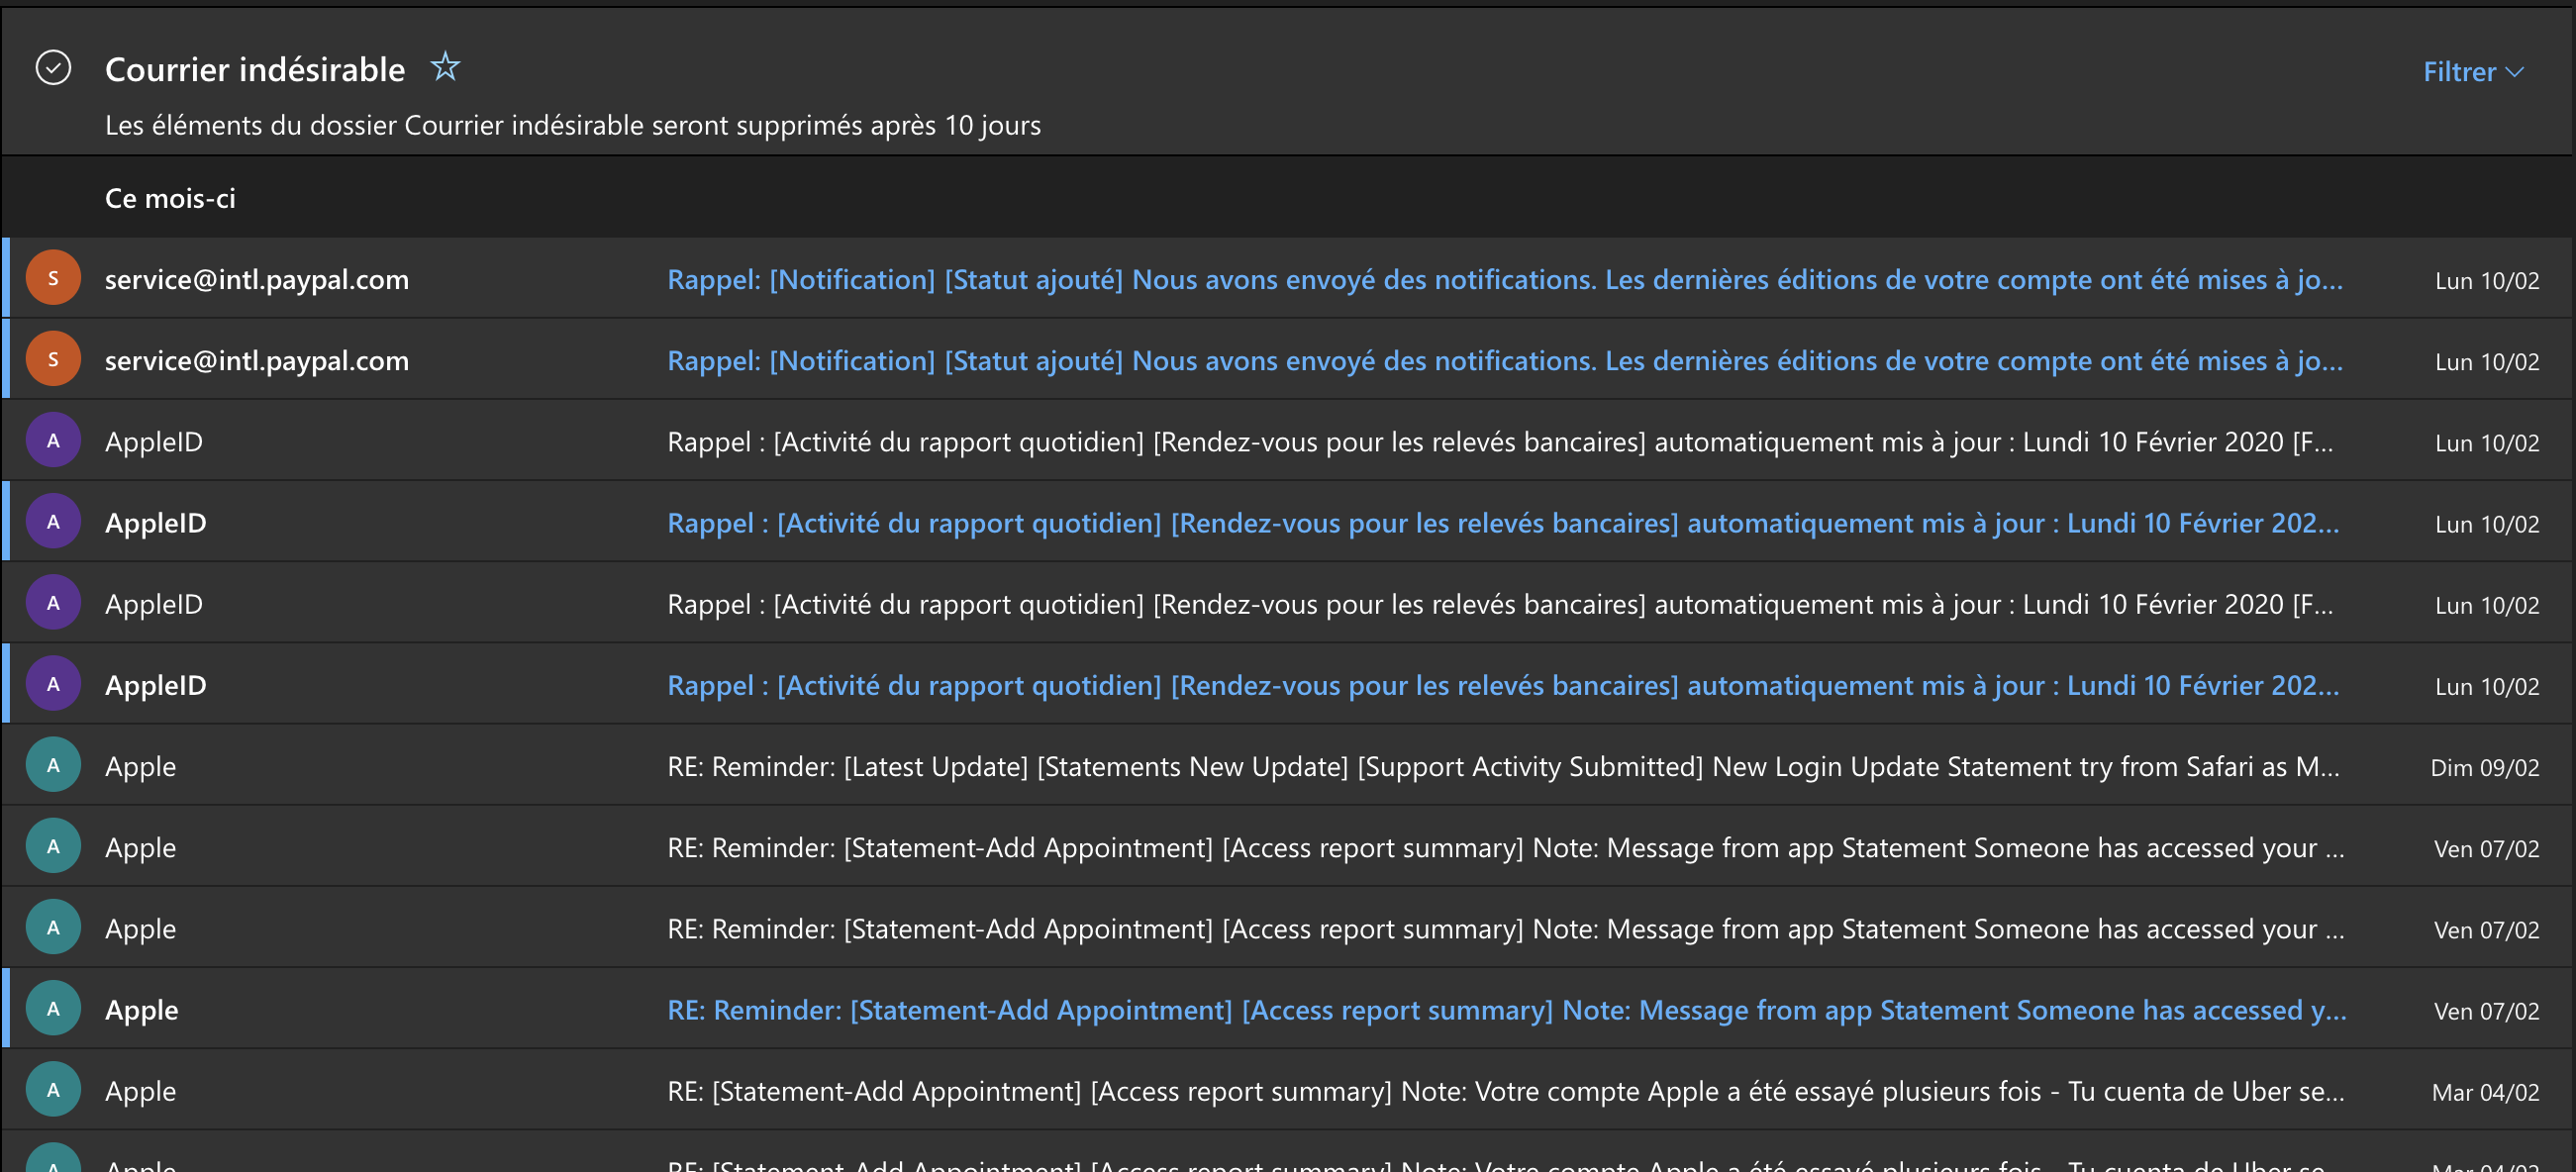
Task: Click the second service@intl.paypal.com sender name
Action: coord(257,360)
